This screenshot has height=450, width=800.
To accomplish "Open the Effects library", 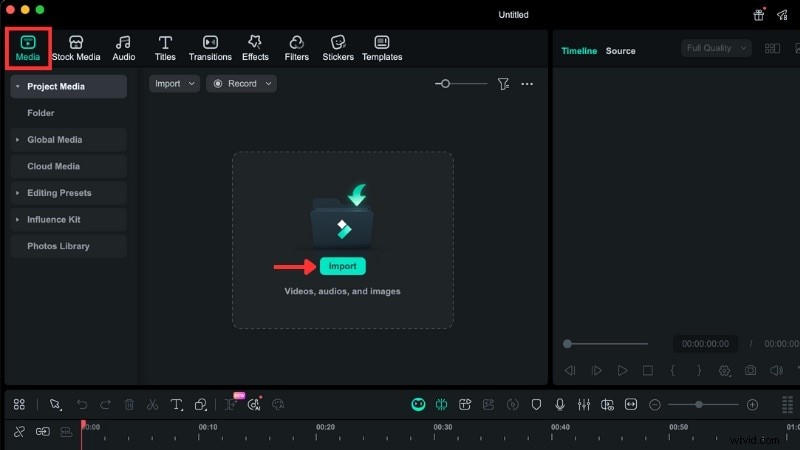I will [255, 48].
